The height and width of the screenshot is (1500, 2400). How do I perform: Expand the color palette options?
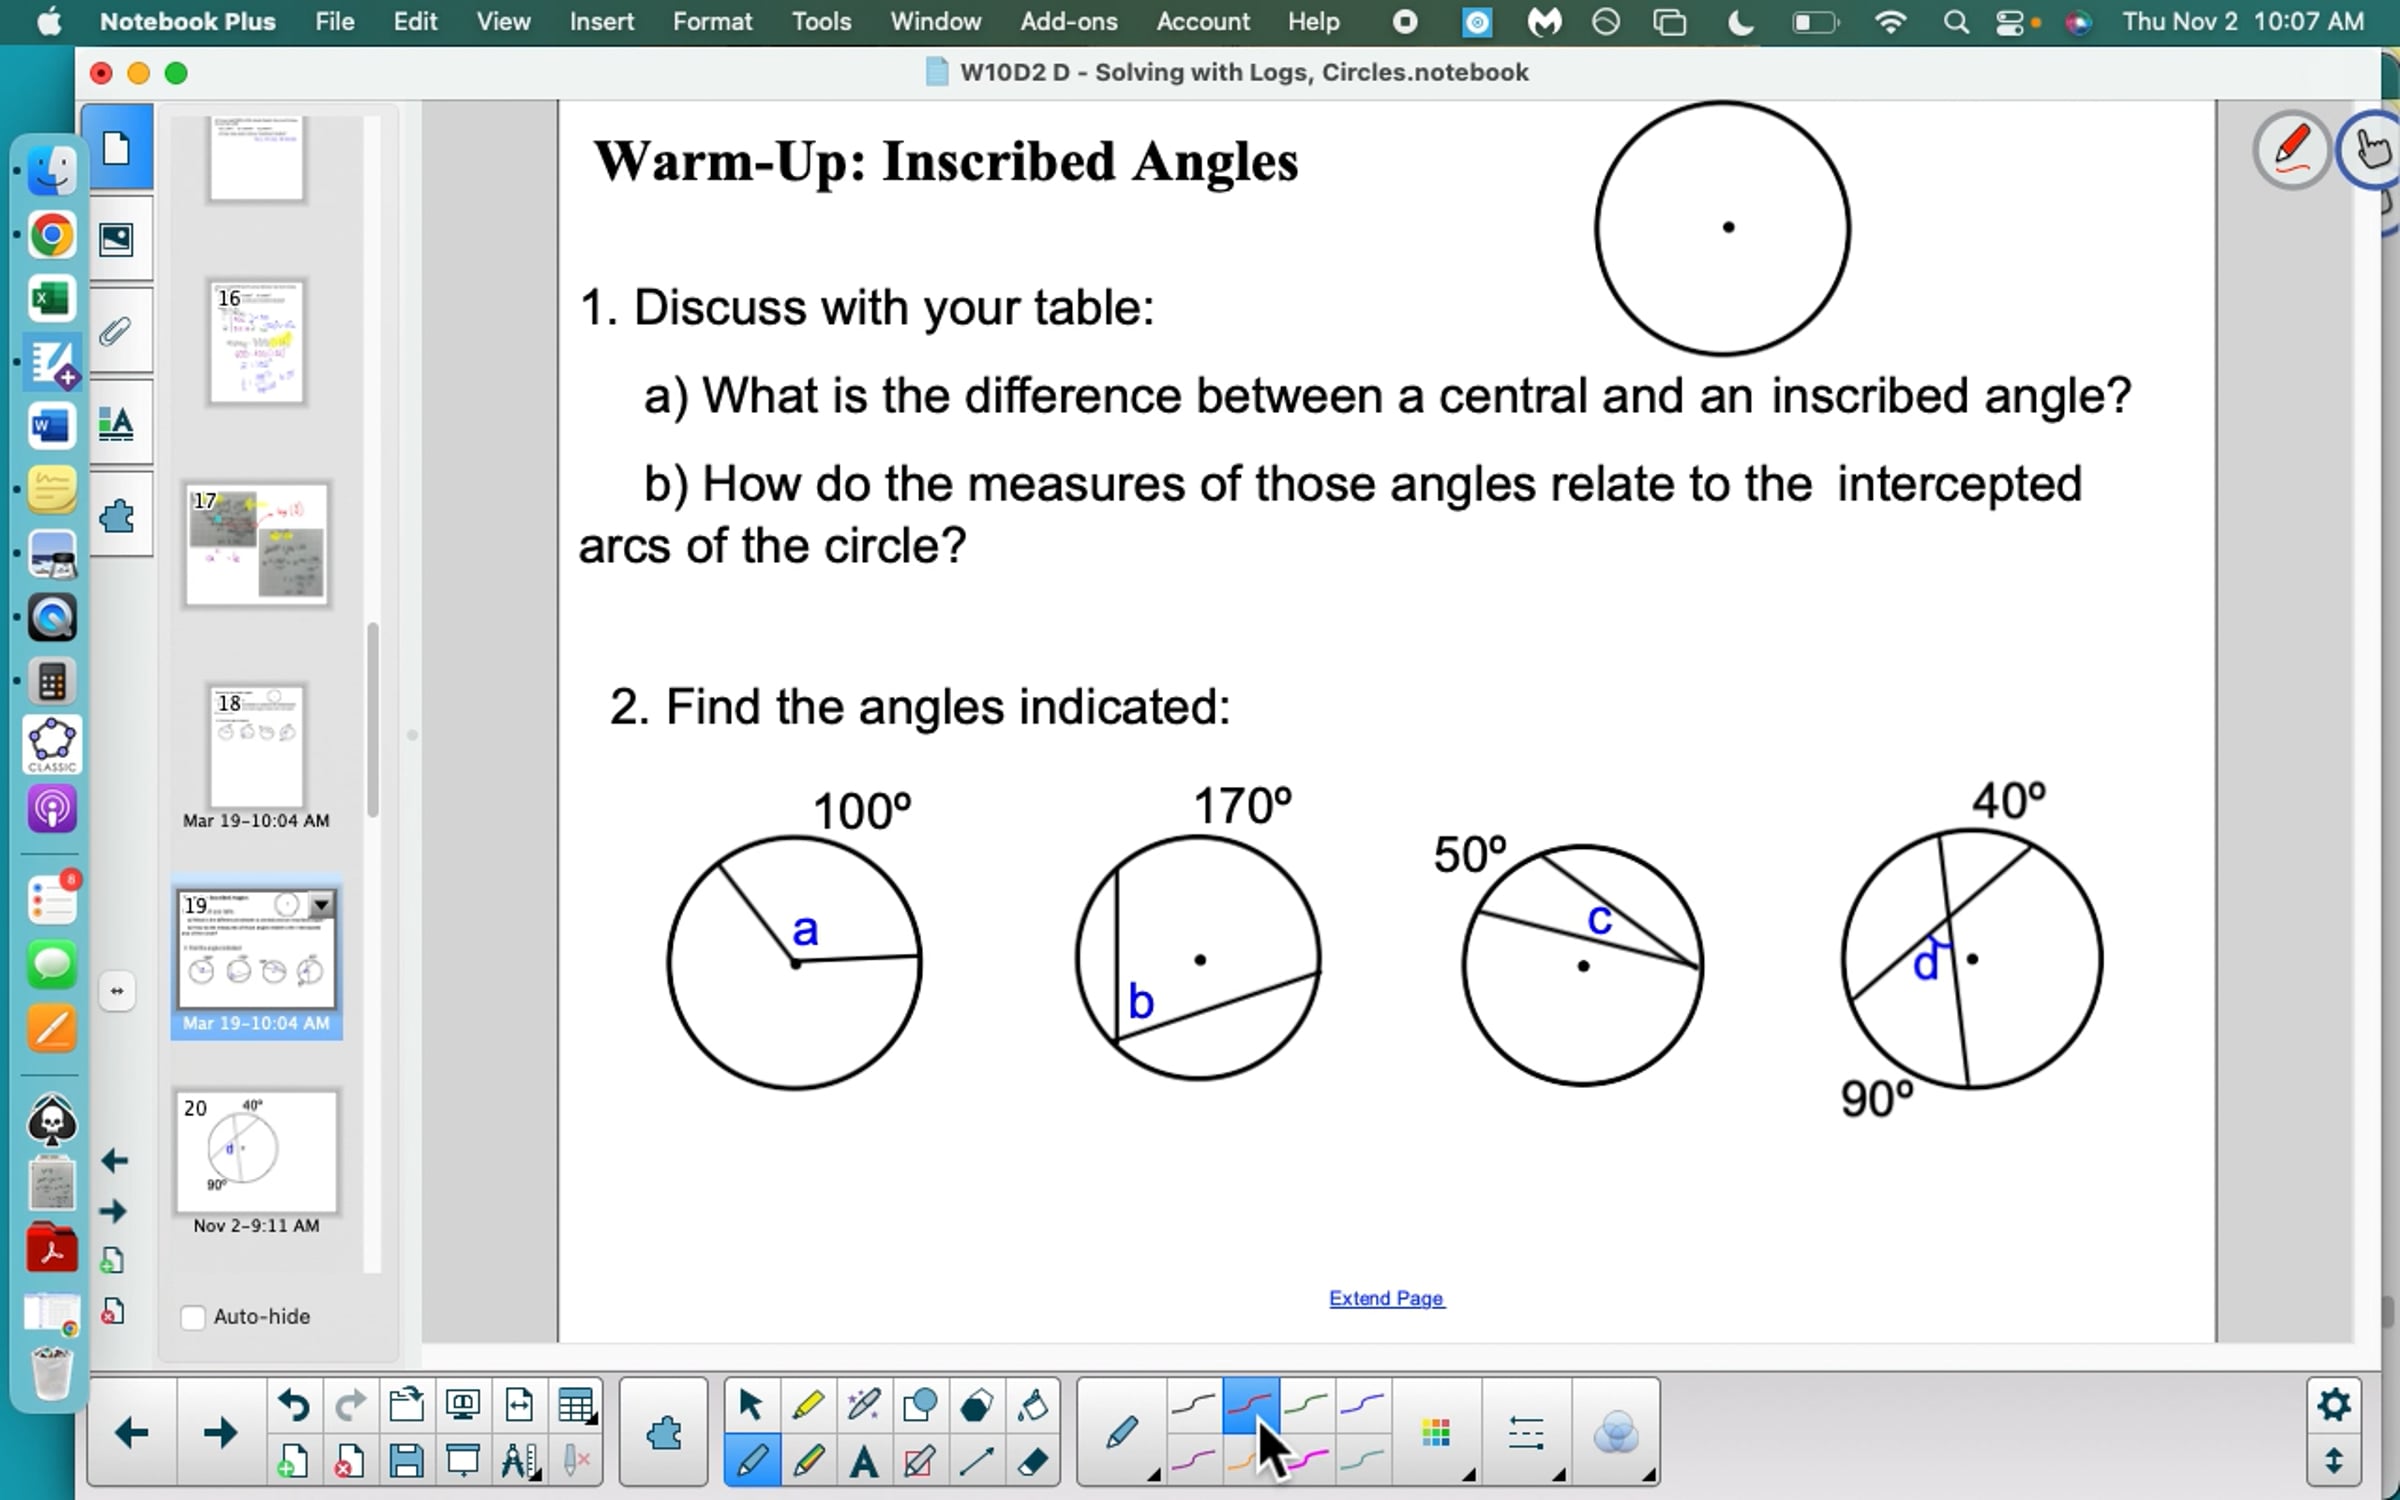coord(1438,1433)
